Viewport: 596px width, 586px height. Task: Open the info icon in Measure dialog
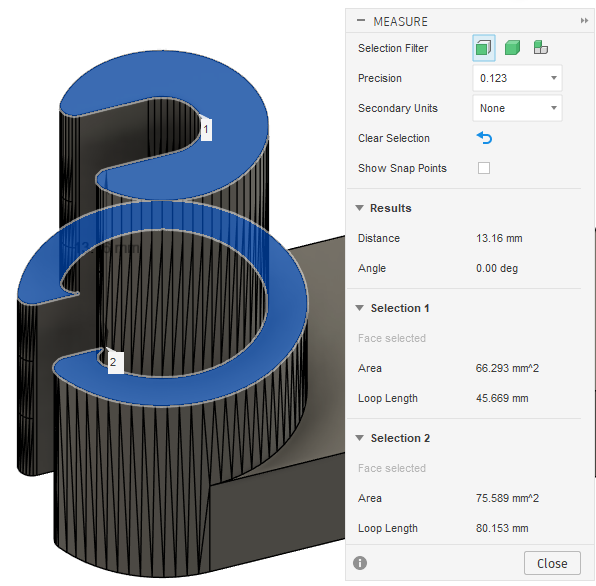[x=360, y=563]
